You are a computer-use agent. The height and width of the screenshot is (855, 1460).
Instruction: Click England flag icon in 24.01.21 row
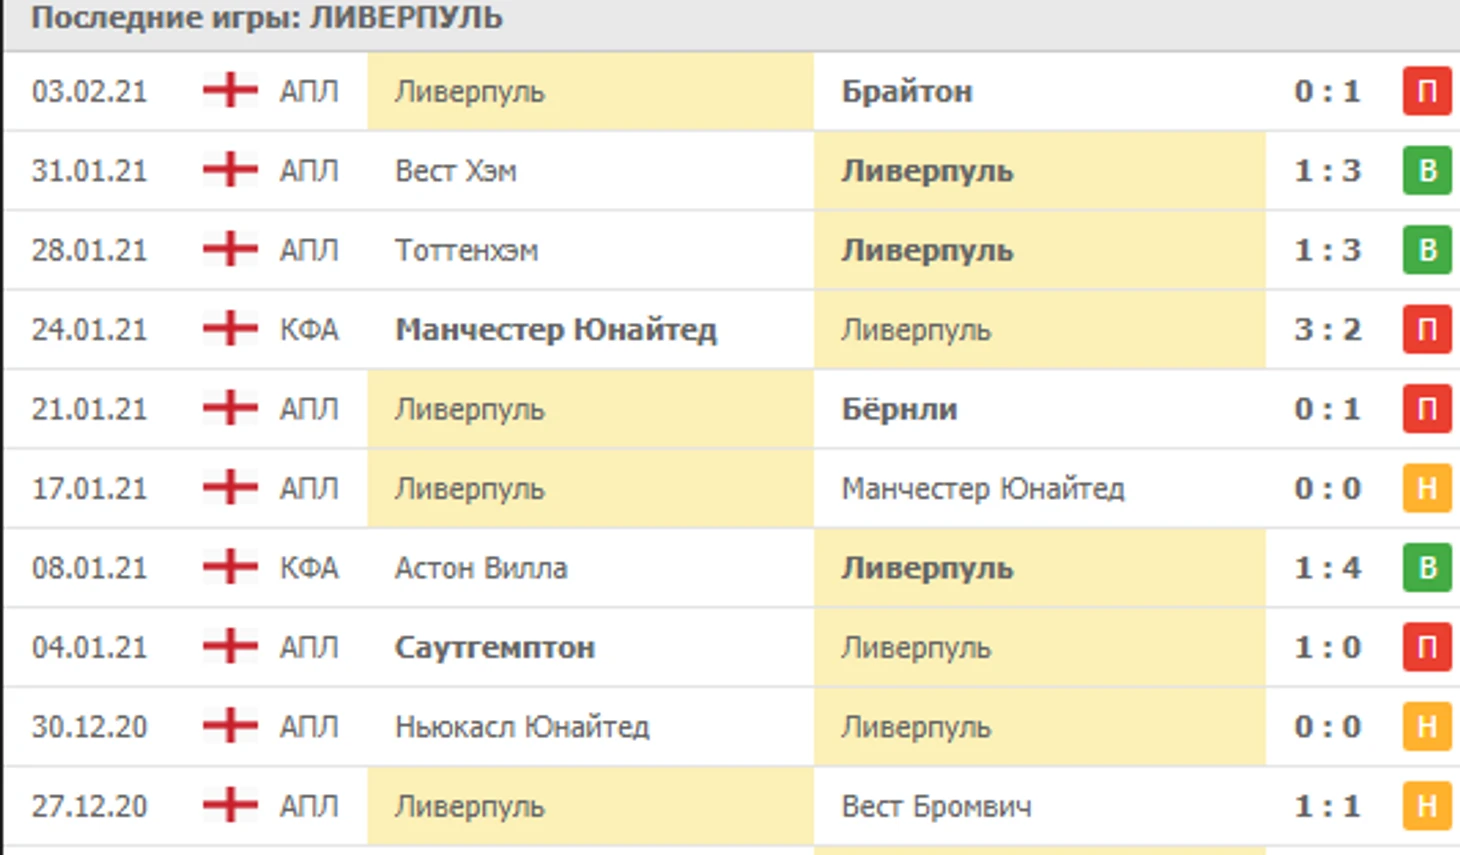230,328
